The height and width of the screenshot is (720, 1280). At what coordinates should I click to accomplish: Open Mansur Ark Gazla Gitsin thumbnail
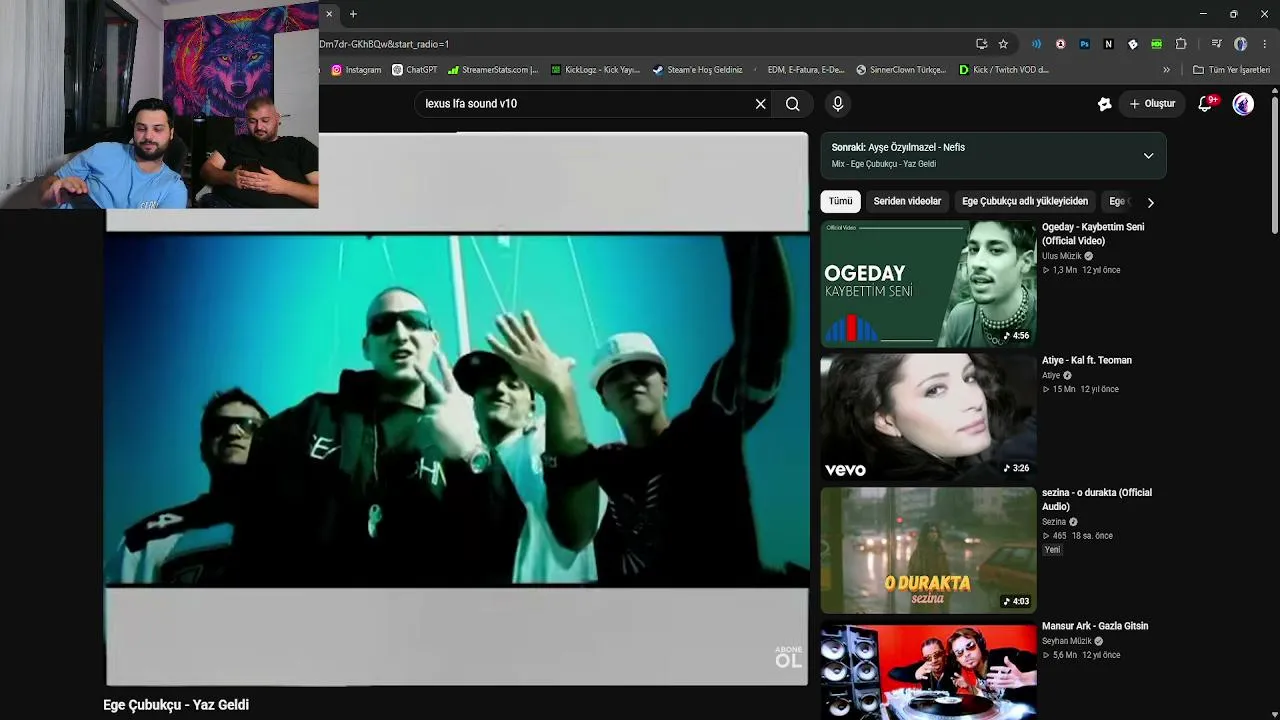(x=928, y=670)
